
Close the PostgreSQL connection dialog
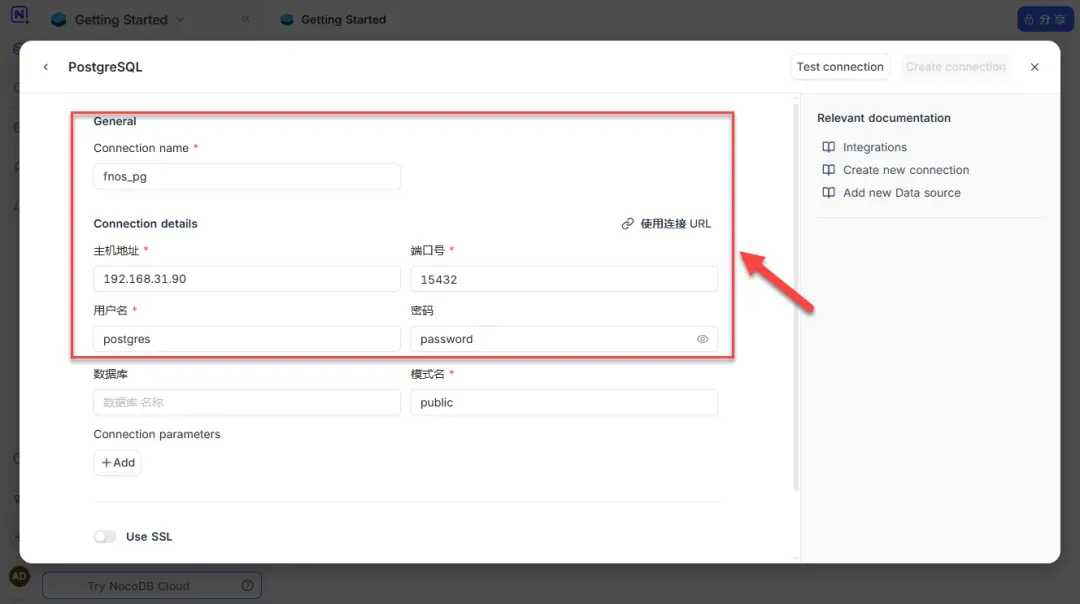click(x=1034, y=67)
